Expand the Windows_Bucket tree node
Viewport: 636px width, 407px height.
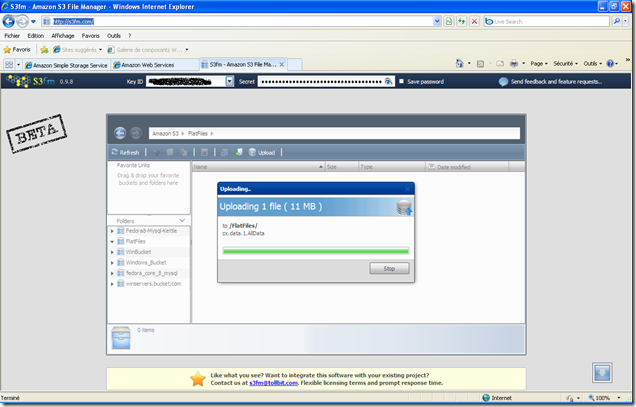click(x=112, y=263)
